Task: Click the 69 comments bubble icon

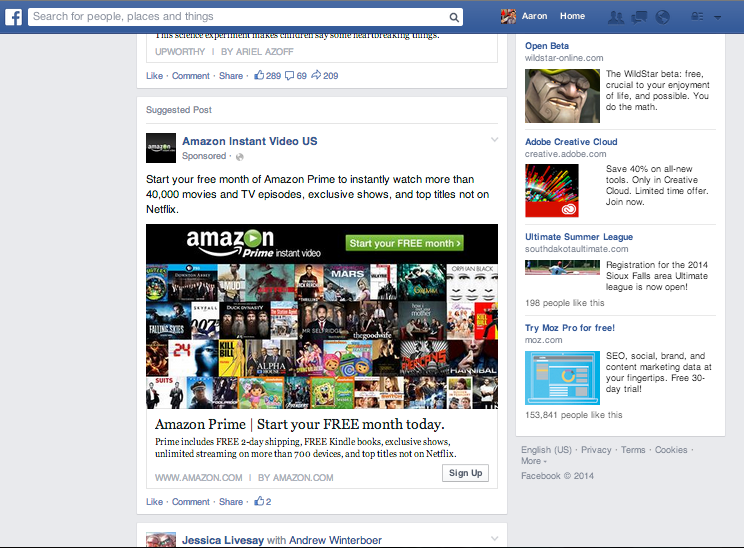Action: point(289,75)
